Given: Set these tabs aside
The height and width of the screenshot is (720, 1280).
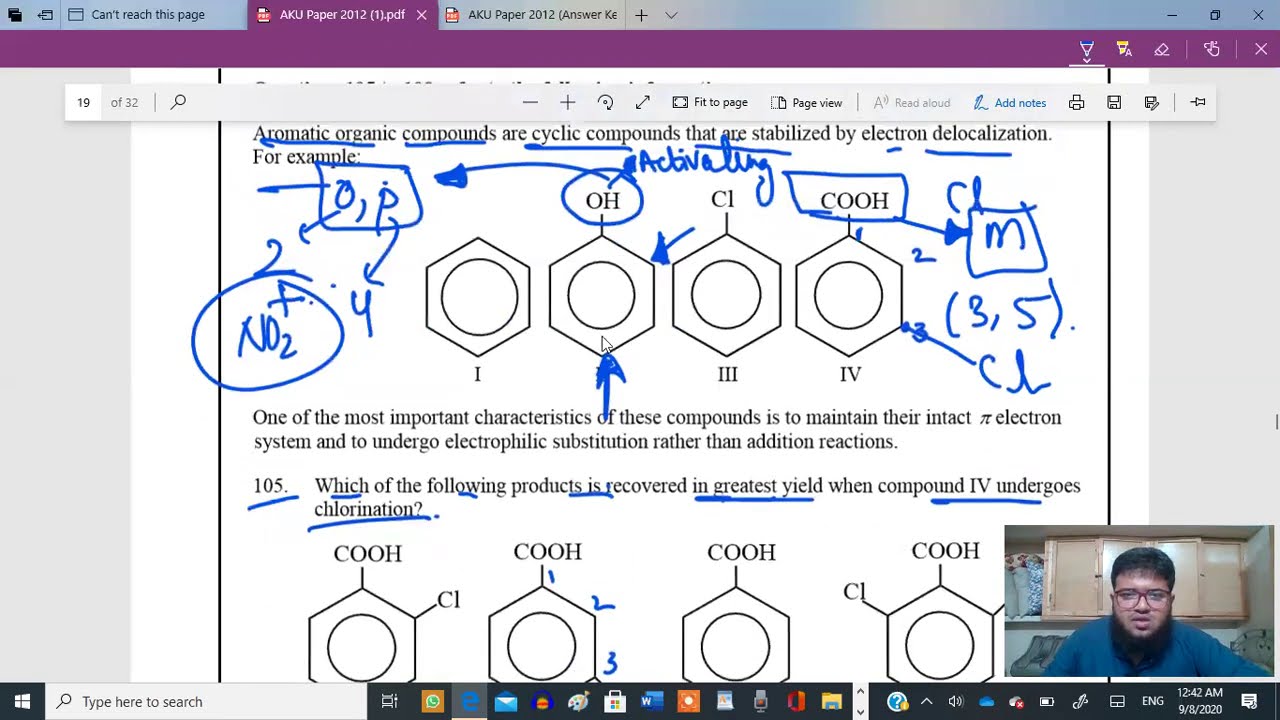Looking at the screenshot, I should [x=45, y=15].
